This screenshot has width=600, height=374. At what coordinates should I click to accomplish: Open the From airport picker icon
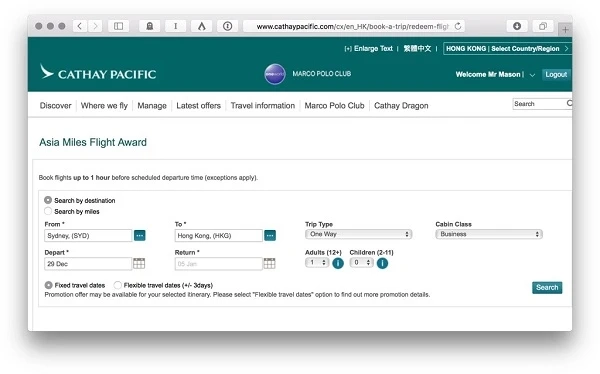(140, 235)
